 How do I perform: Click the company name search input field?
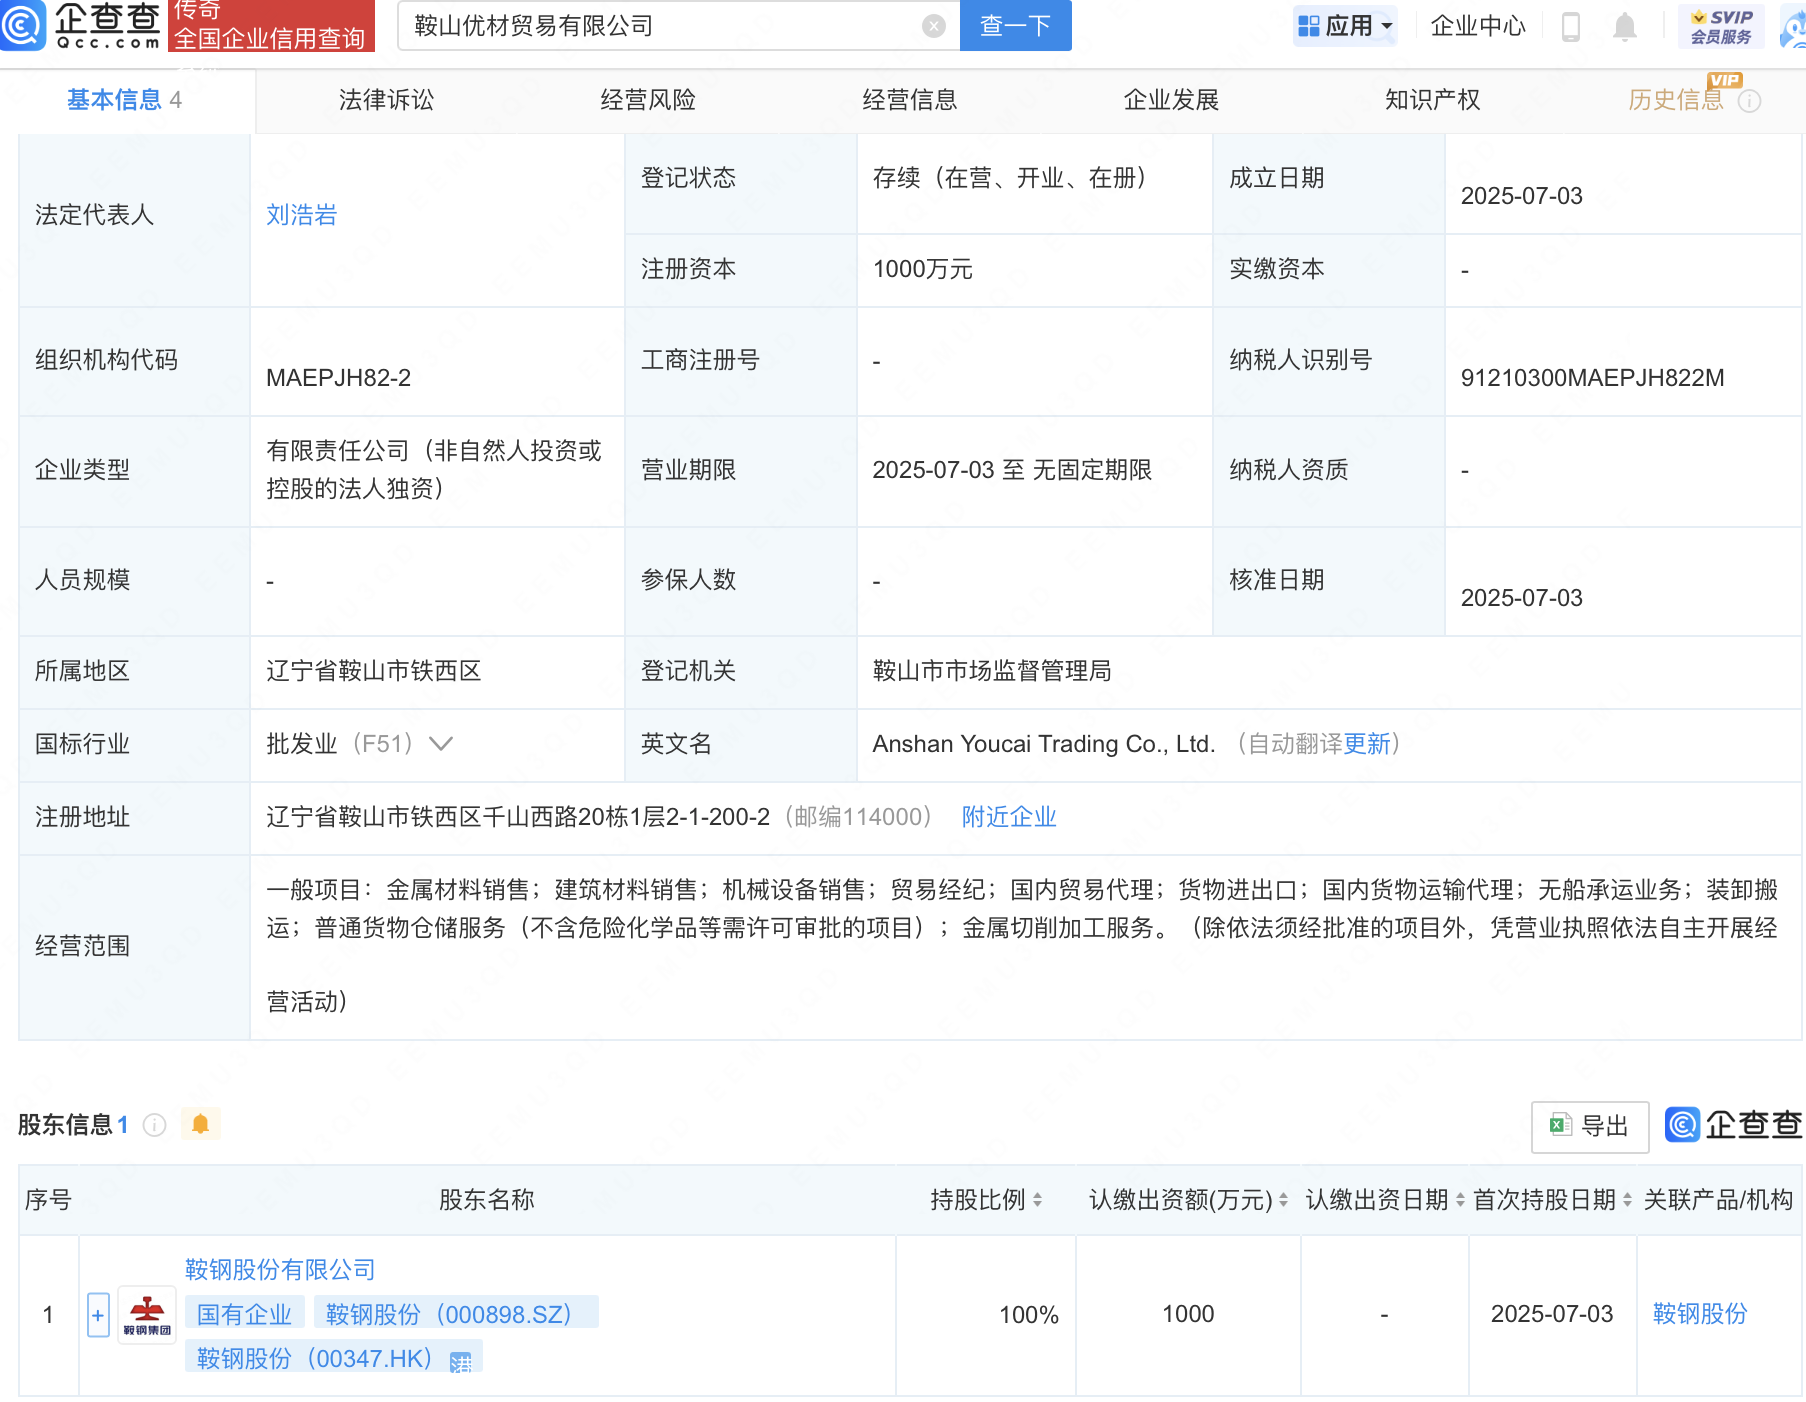coord(660,26)
